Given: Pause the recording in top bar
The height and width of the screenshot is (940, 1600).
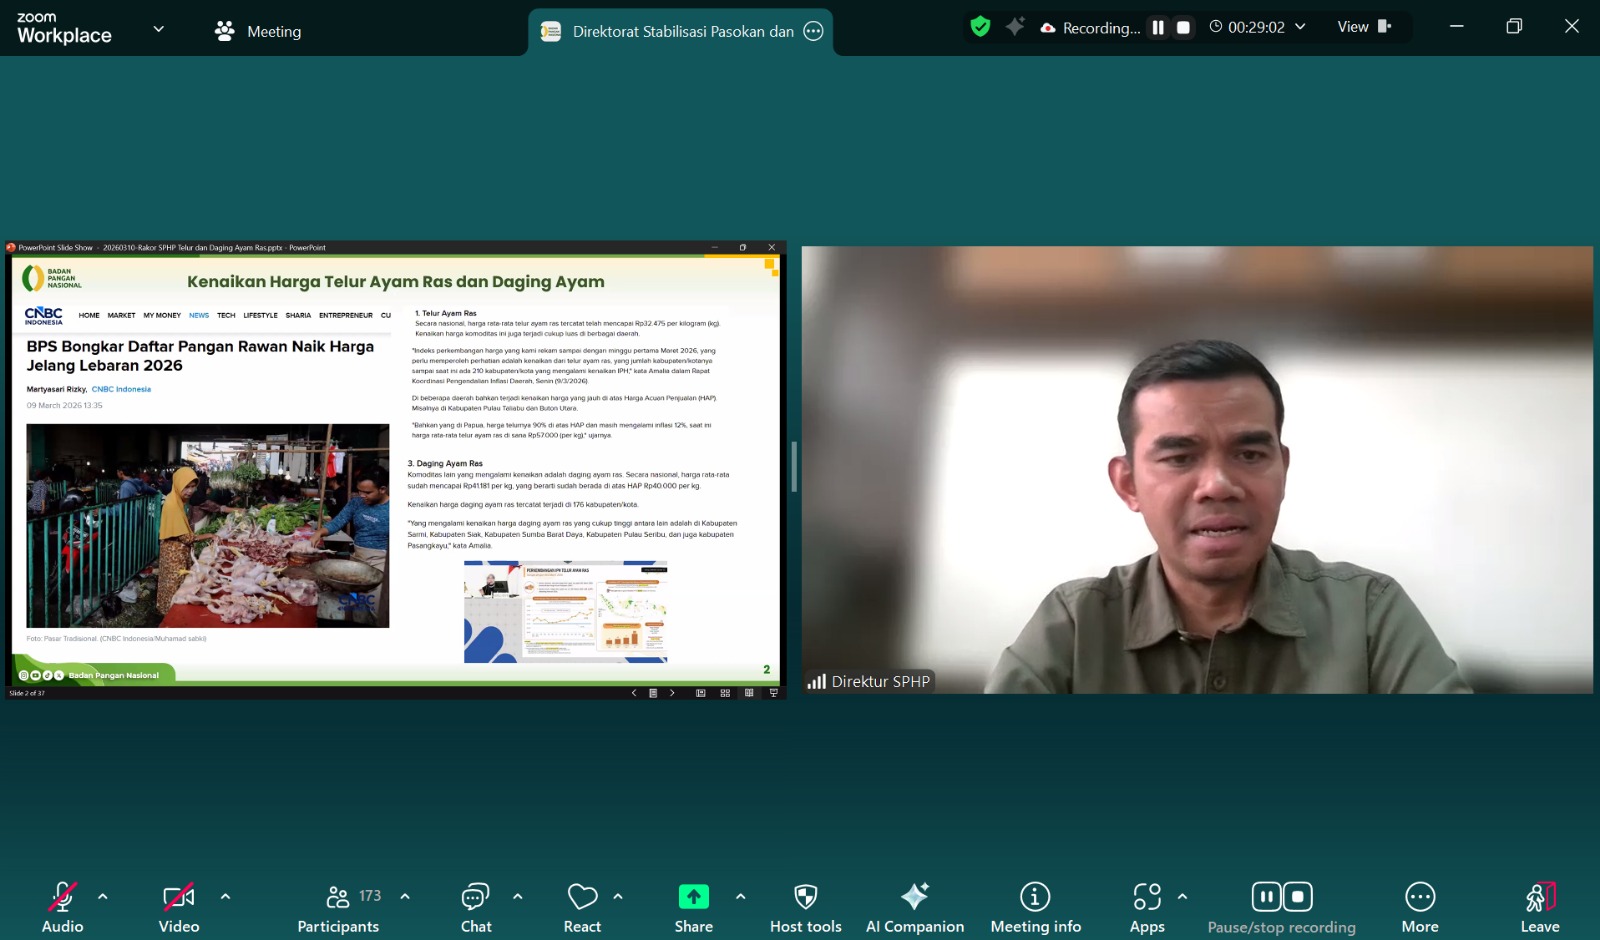Looking at the screenshot, I should 1158,28.
